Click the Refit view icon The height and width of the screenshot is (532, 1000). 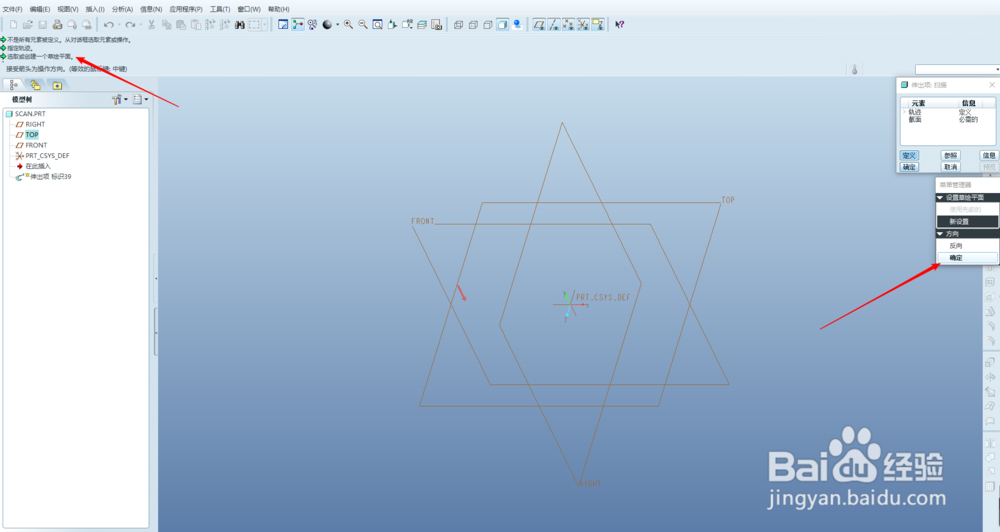(378, 24)
